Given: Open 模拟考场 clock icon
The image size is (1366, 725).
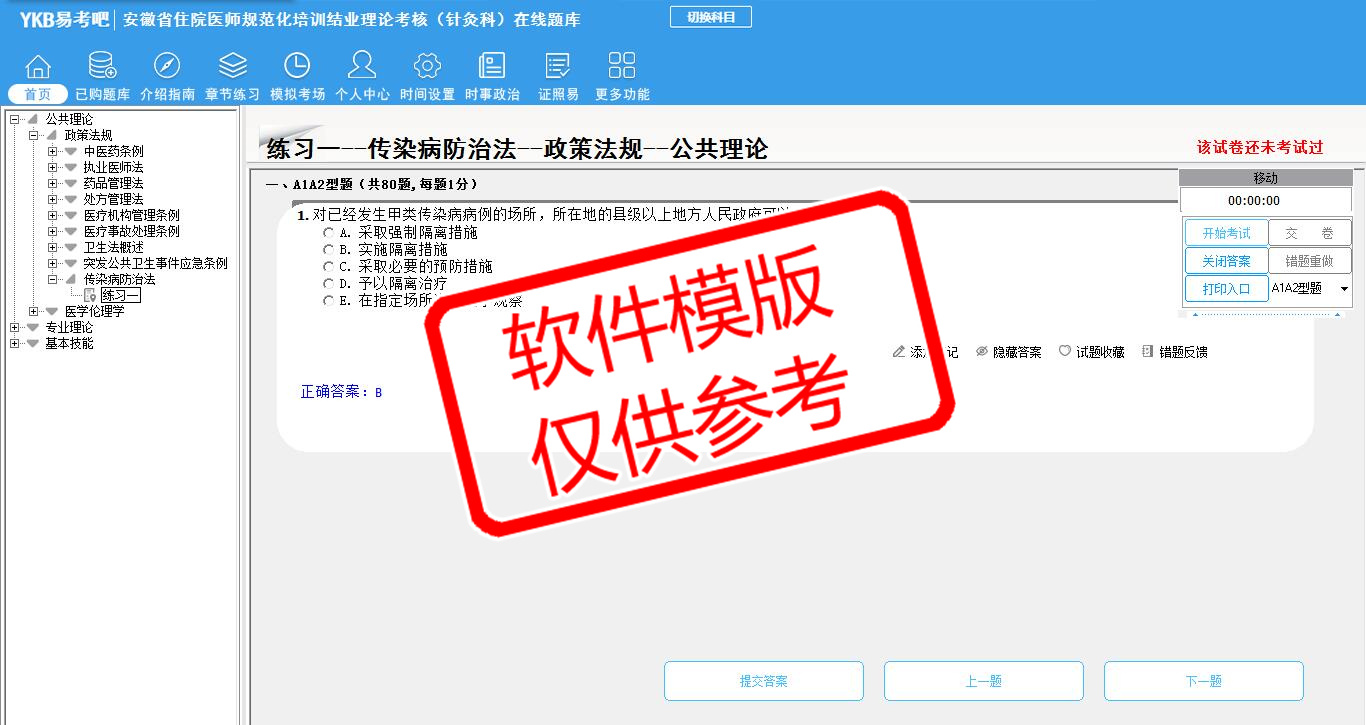Looking at the screenshot, I should coord(297,67).
